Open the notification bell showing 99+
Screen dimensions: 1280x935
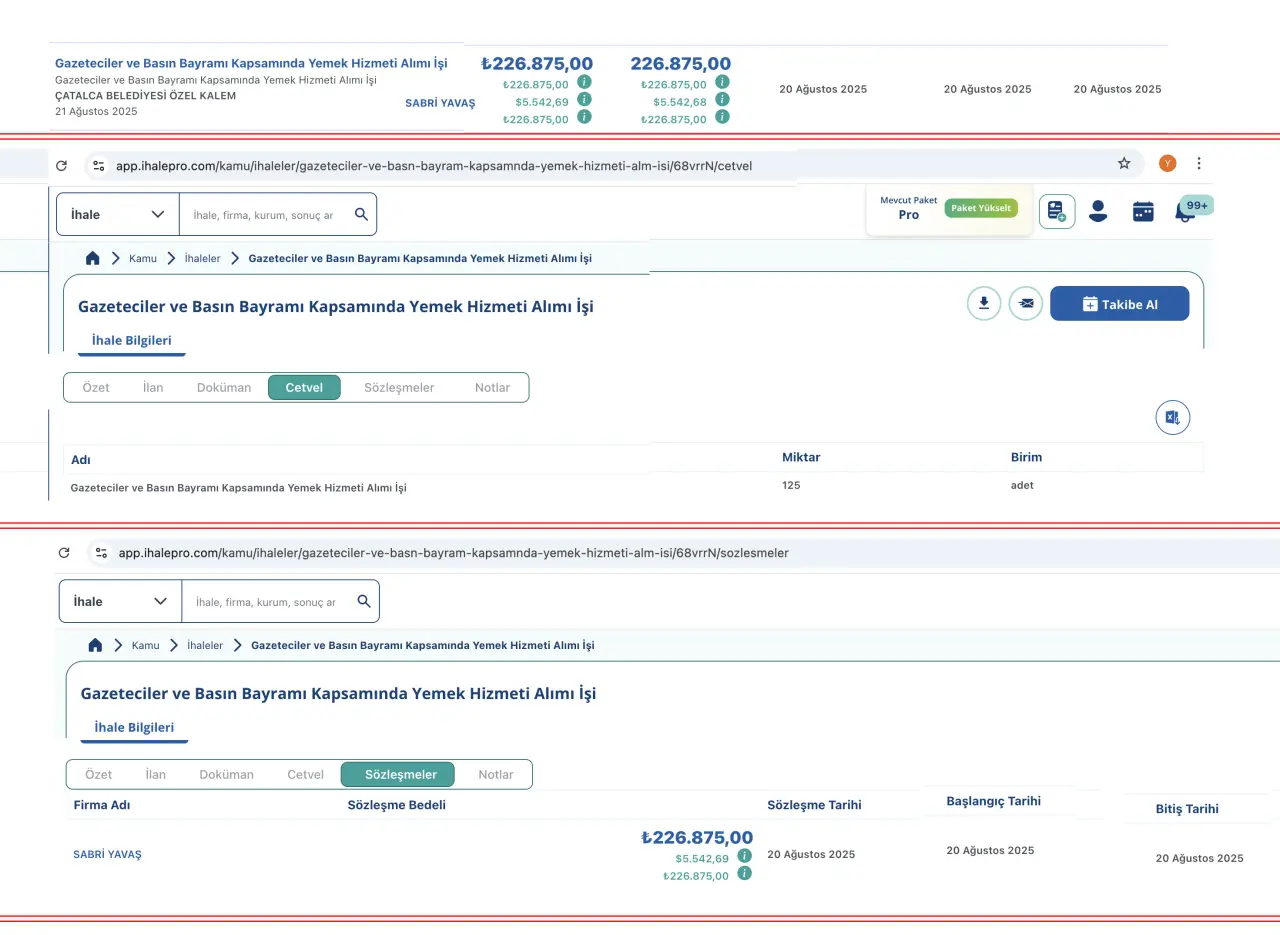click(x=1186, y=211)
